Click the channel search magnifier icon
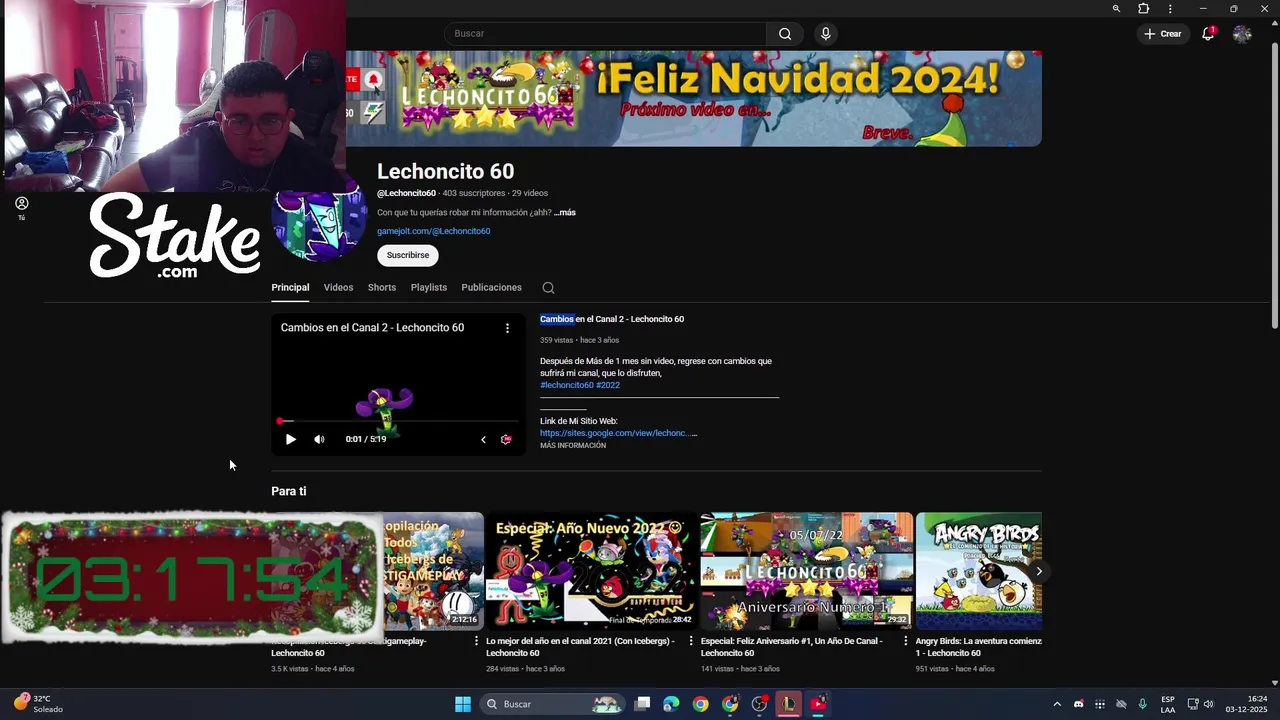 pyautogui.click(x=548, y=288)
